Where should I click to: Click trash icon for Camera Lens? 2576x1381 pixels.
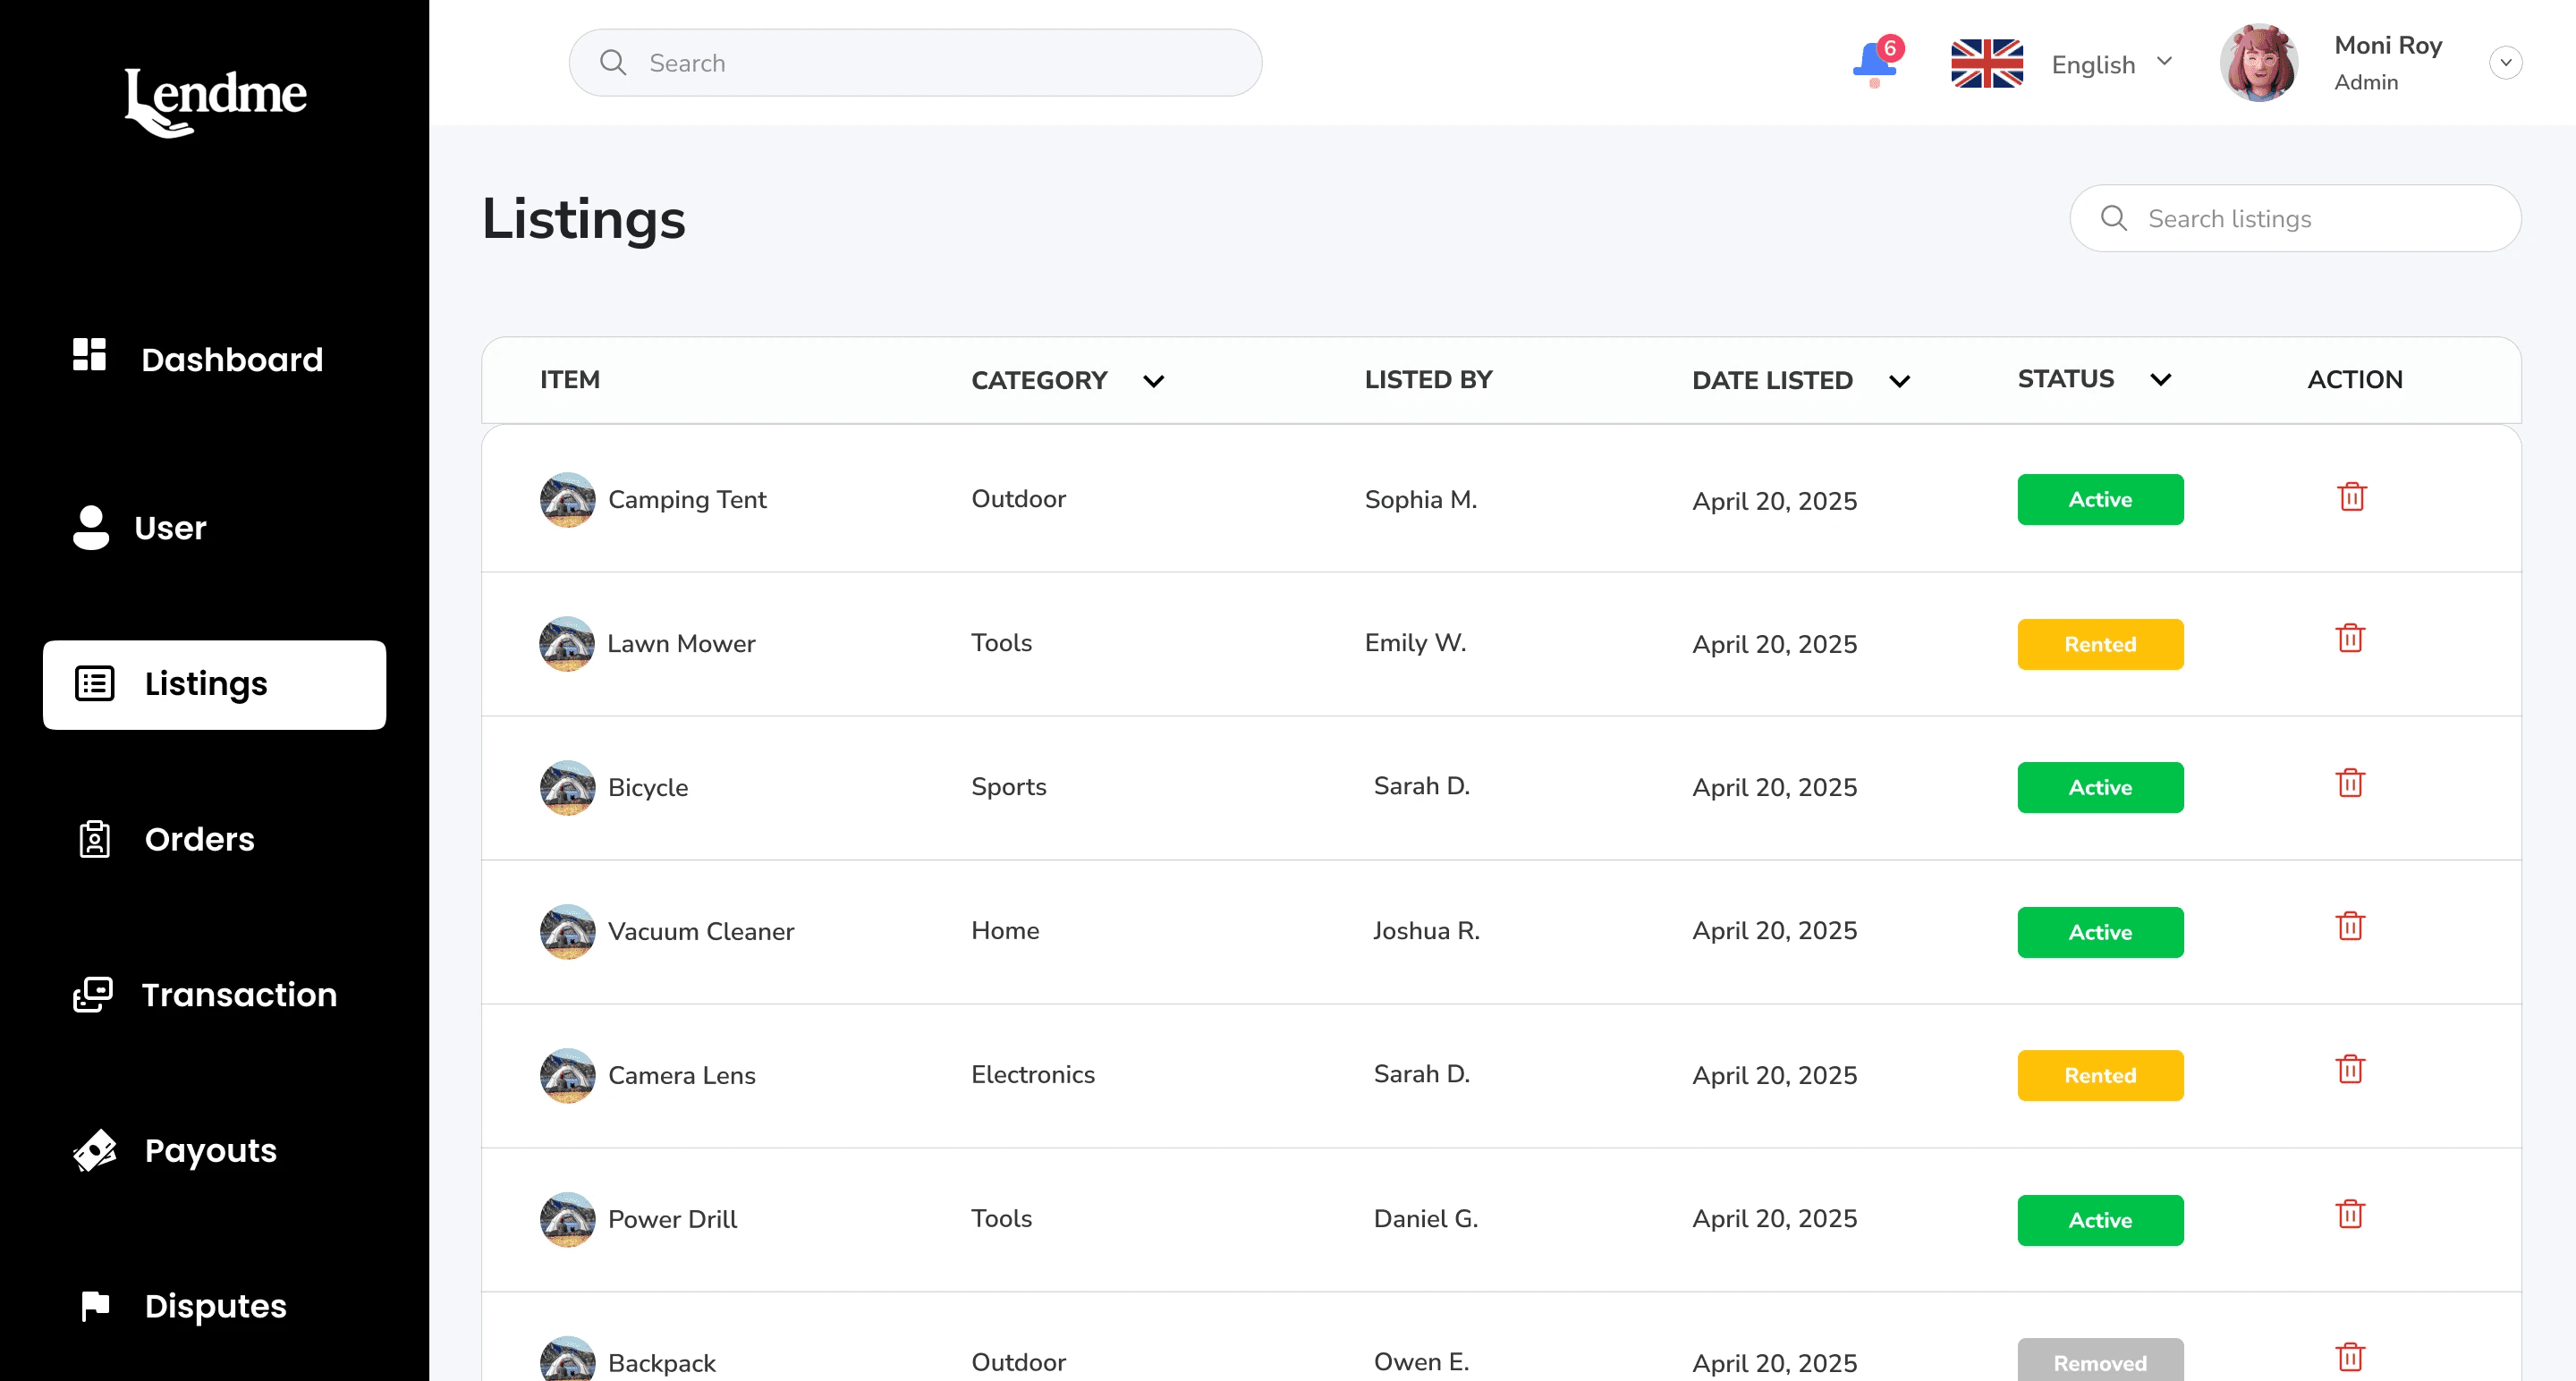point(2349,1069)
